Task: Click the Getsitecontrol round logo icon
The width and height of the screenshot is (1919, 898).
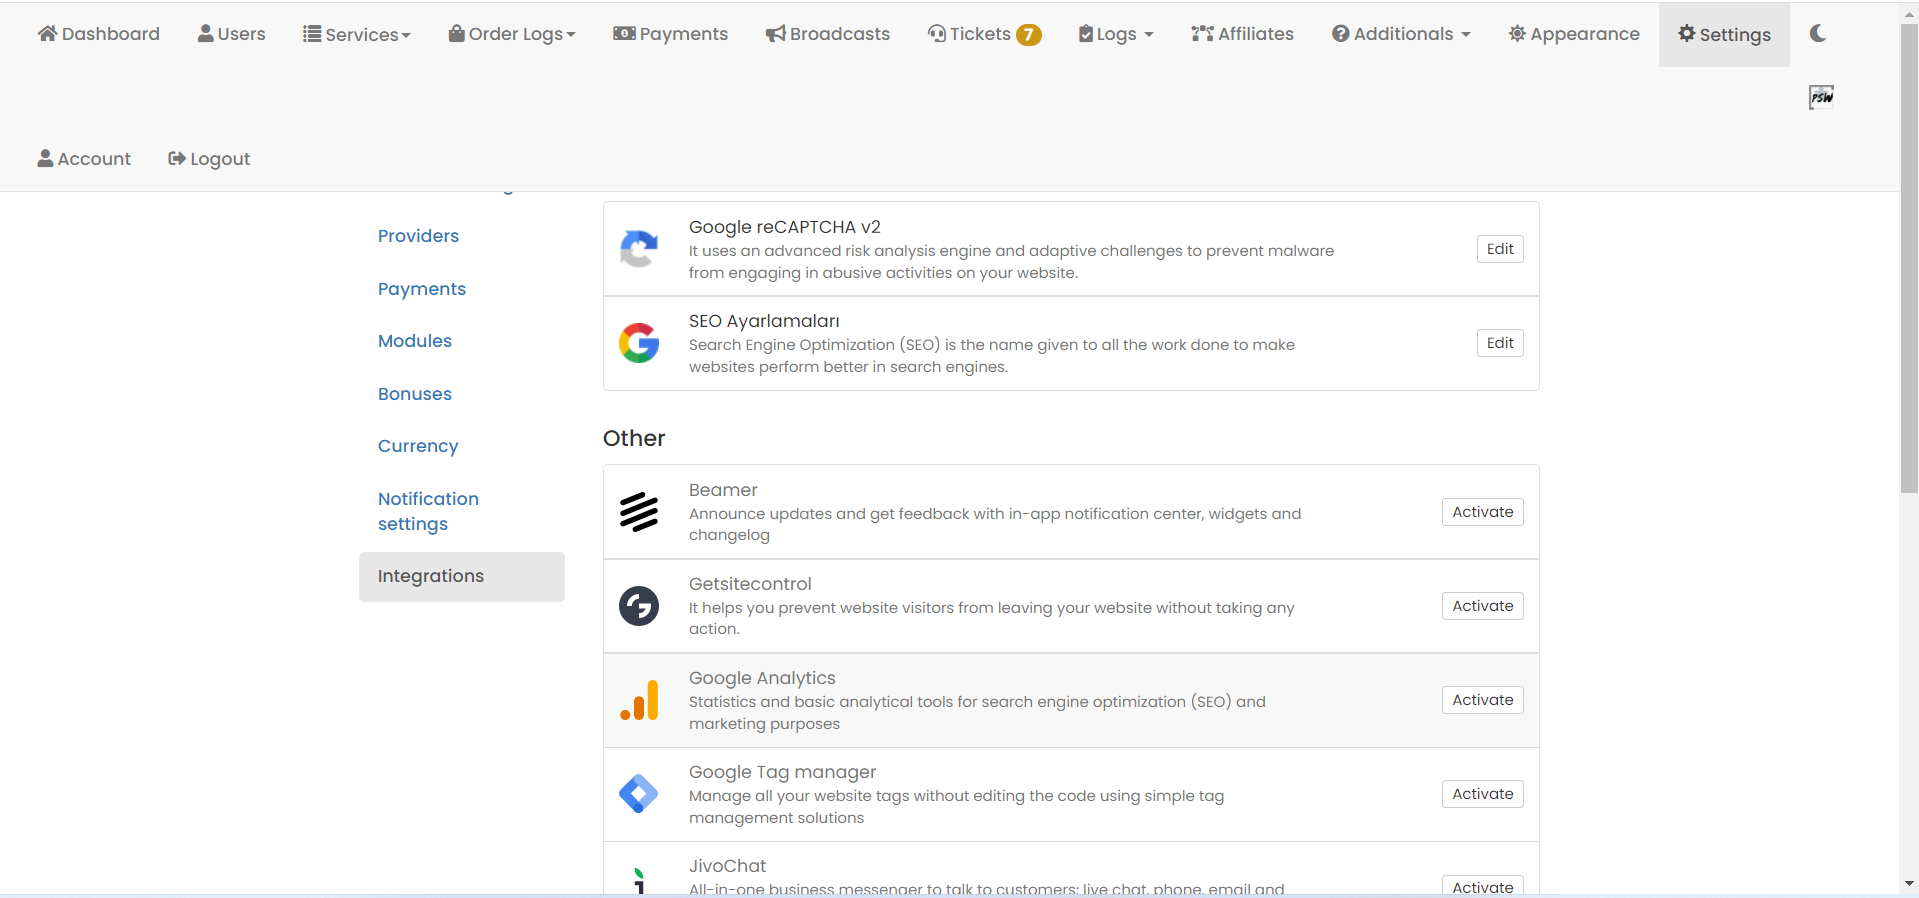Action: point(639,606)
